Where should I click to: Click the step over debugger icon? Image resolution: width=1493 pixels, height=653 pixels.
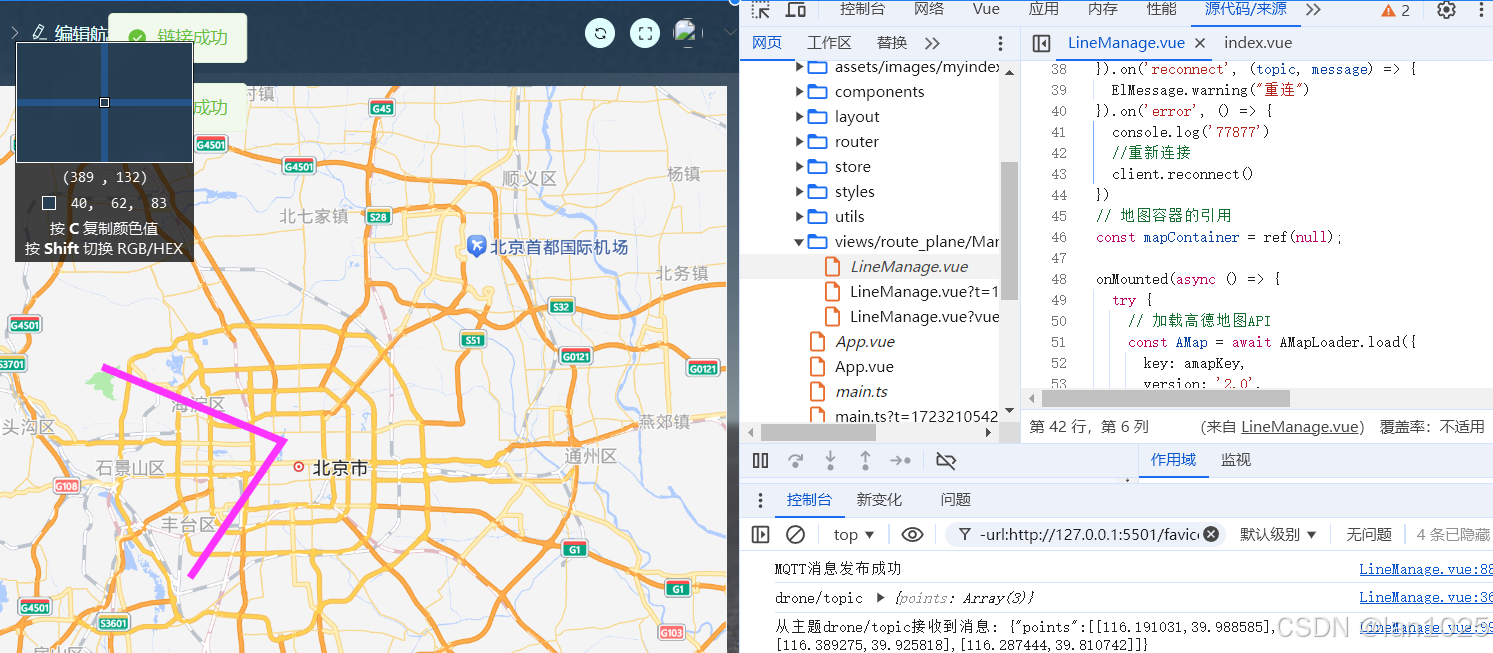click(x=795, y=460)
